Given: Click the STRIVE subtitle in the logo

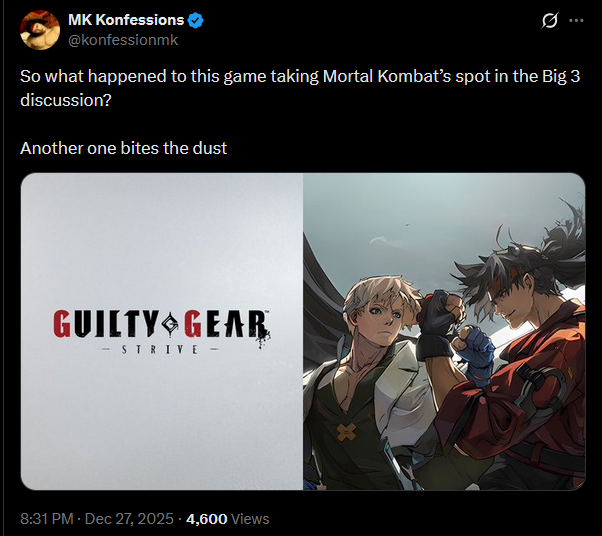Looking at the screenshot, I should pos(160,350).
